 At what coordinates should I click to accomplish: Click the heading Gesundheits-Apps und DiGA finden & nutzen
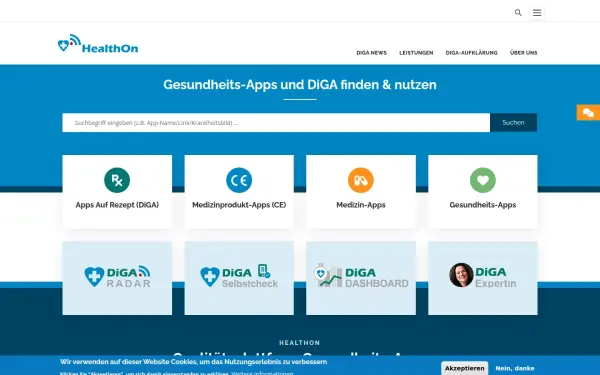coord(300,85)
